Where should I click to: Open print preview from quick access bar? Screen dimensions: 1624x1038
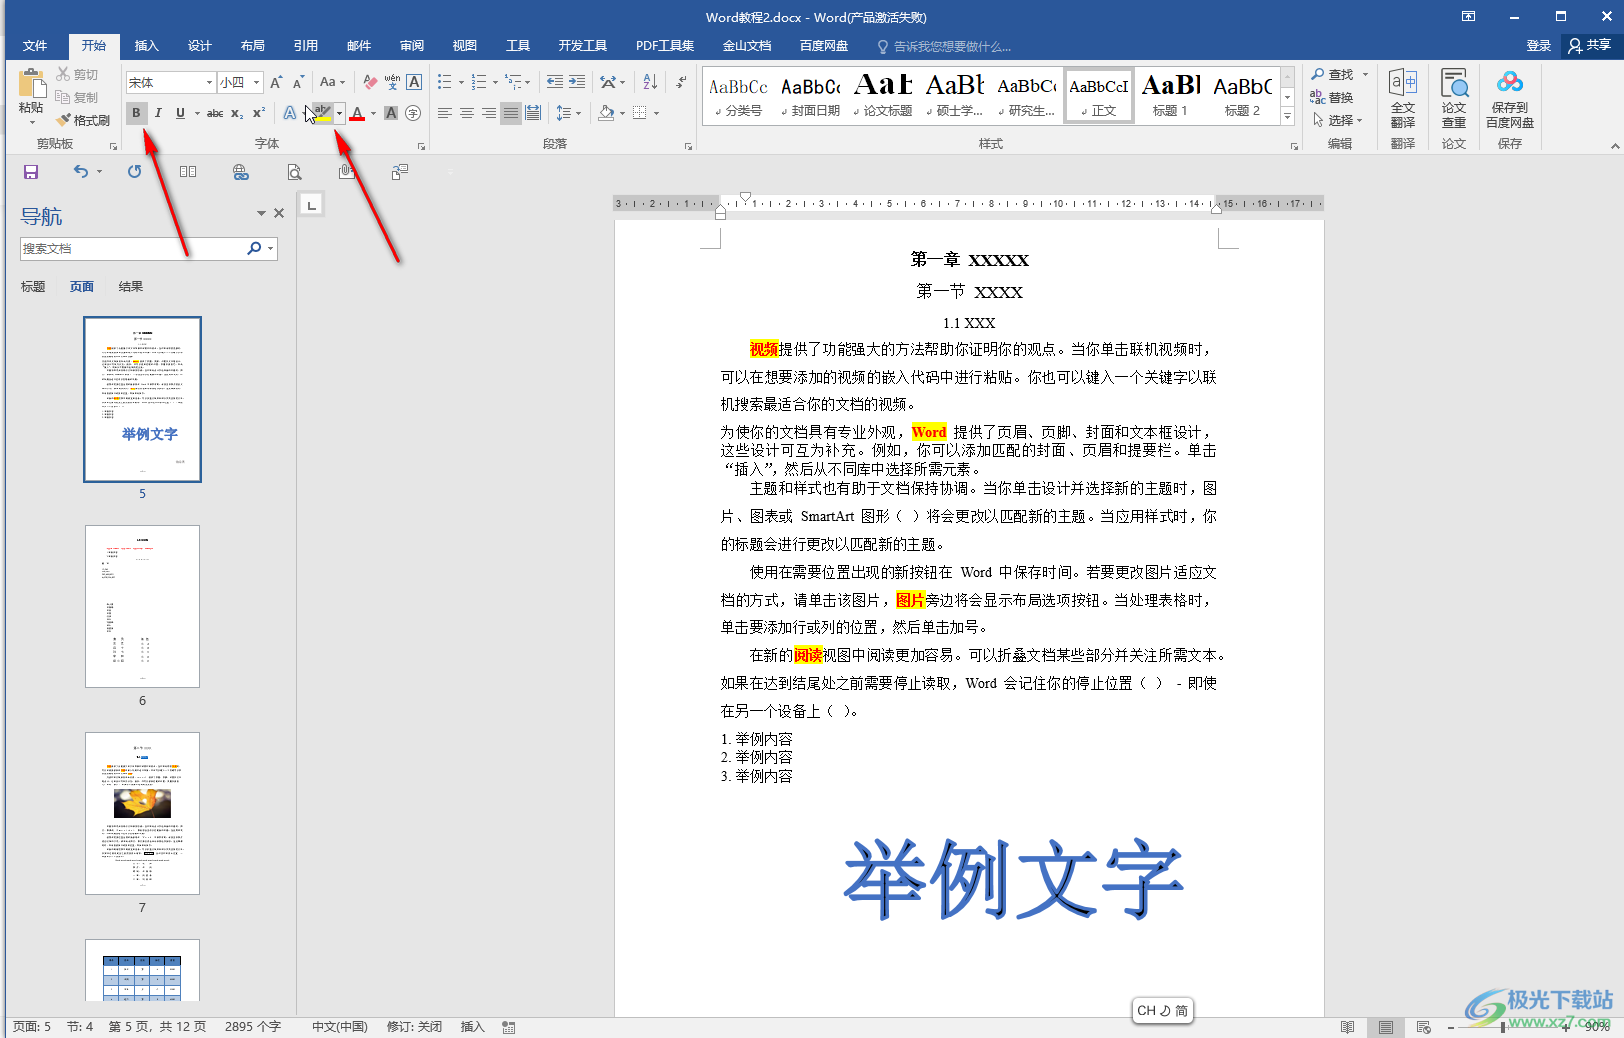coord(294,172)
